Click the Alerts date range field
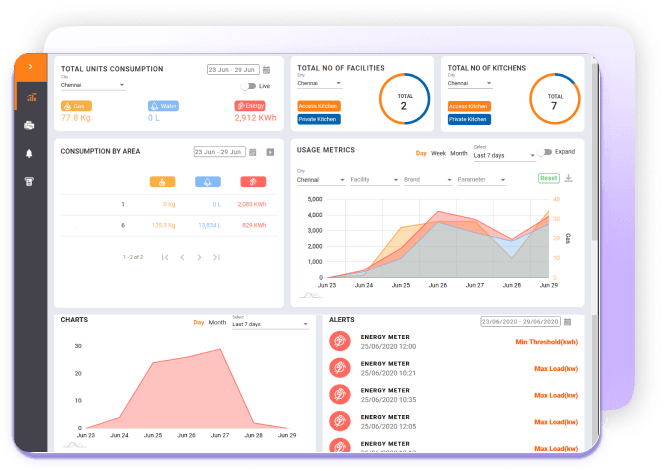The width and height of the screenshot is (665, 471). click(520, 322)
